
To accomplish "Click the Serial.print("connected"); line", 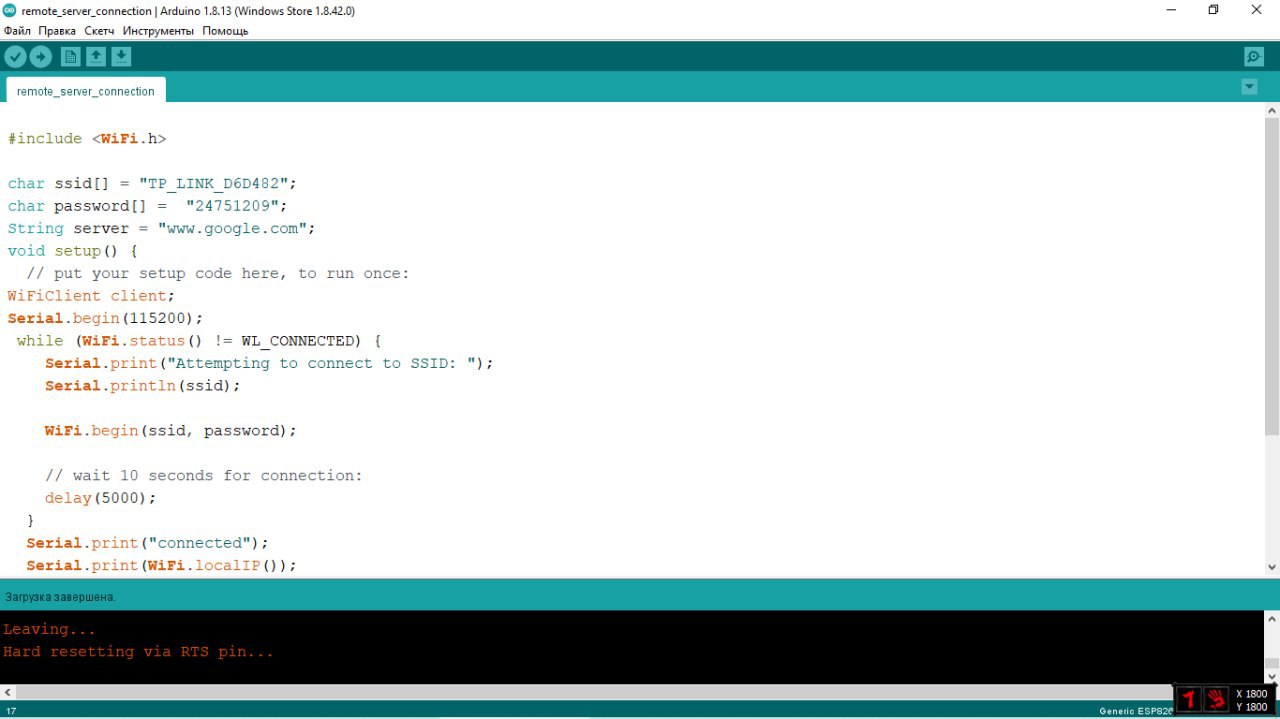I will coord(148,543).
